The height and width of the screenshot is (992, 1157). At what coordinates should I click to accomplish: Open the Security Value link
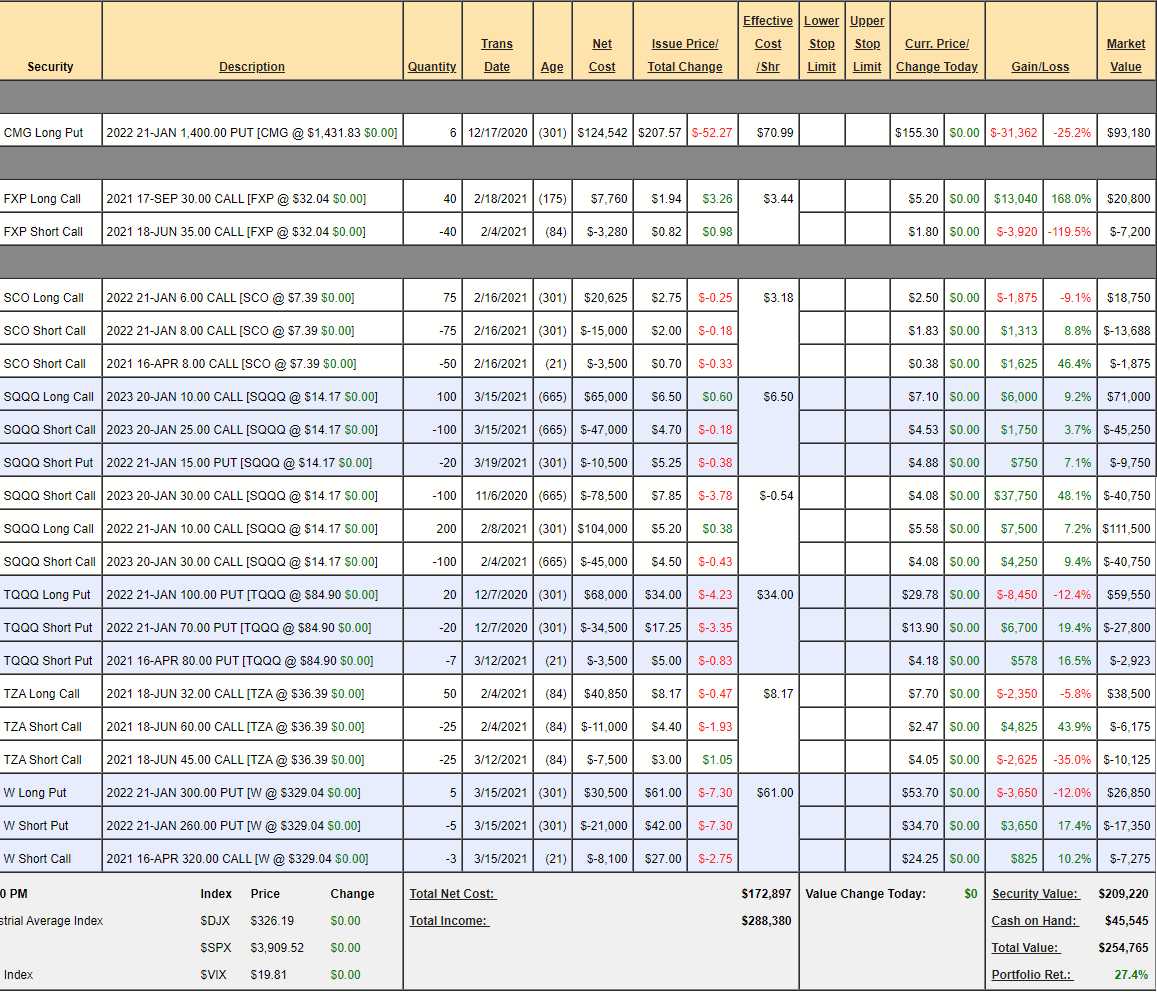pos(1035,894)
